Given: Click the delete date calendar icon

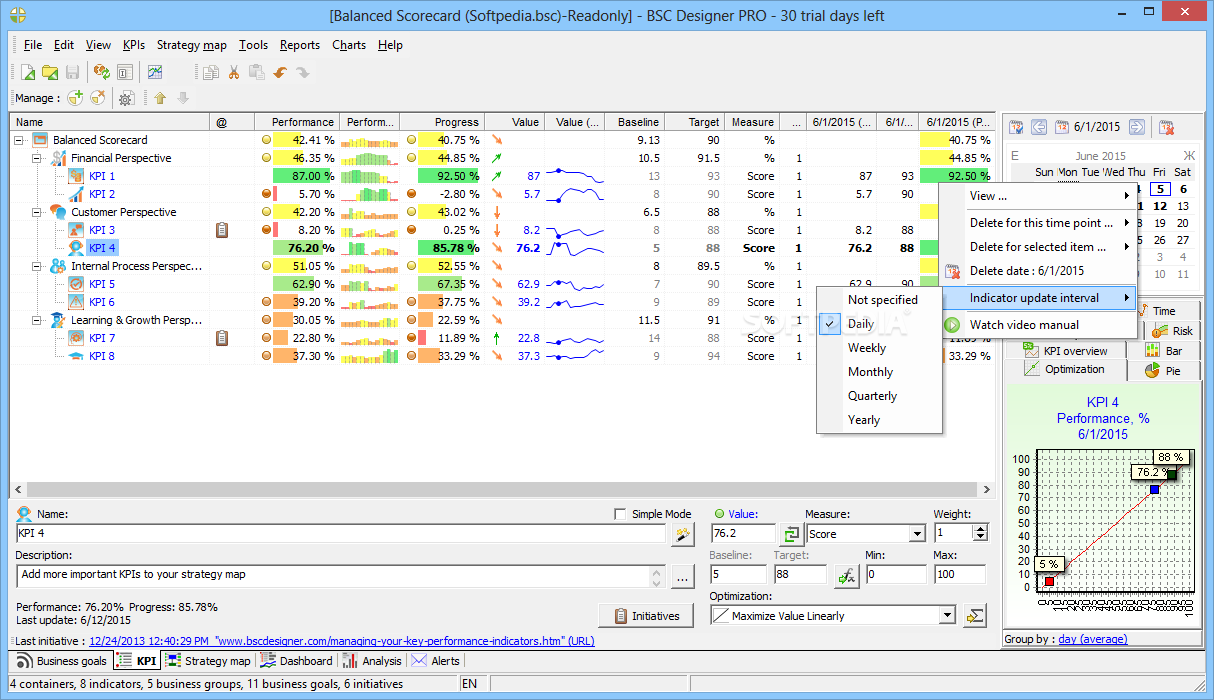Looking at the screenshot, I should click(1166, 127).
